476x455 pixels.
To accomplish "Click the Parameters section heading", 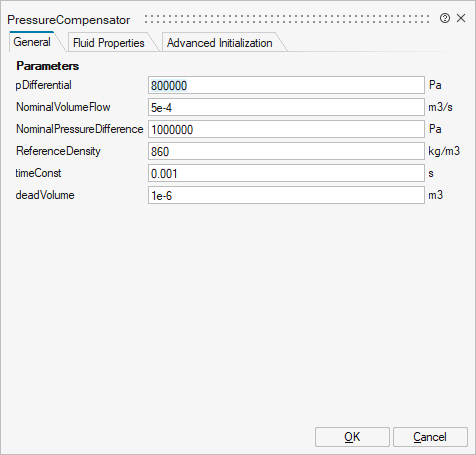I will pos(48,66).
